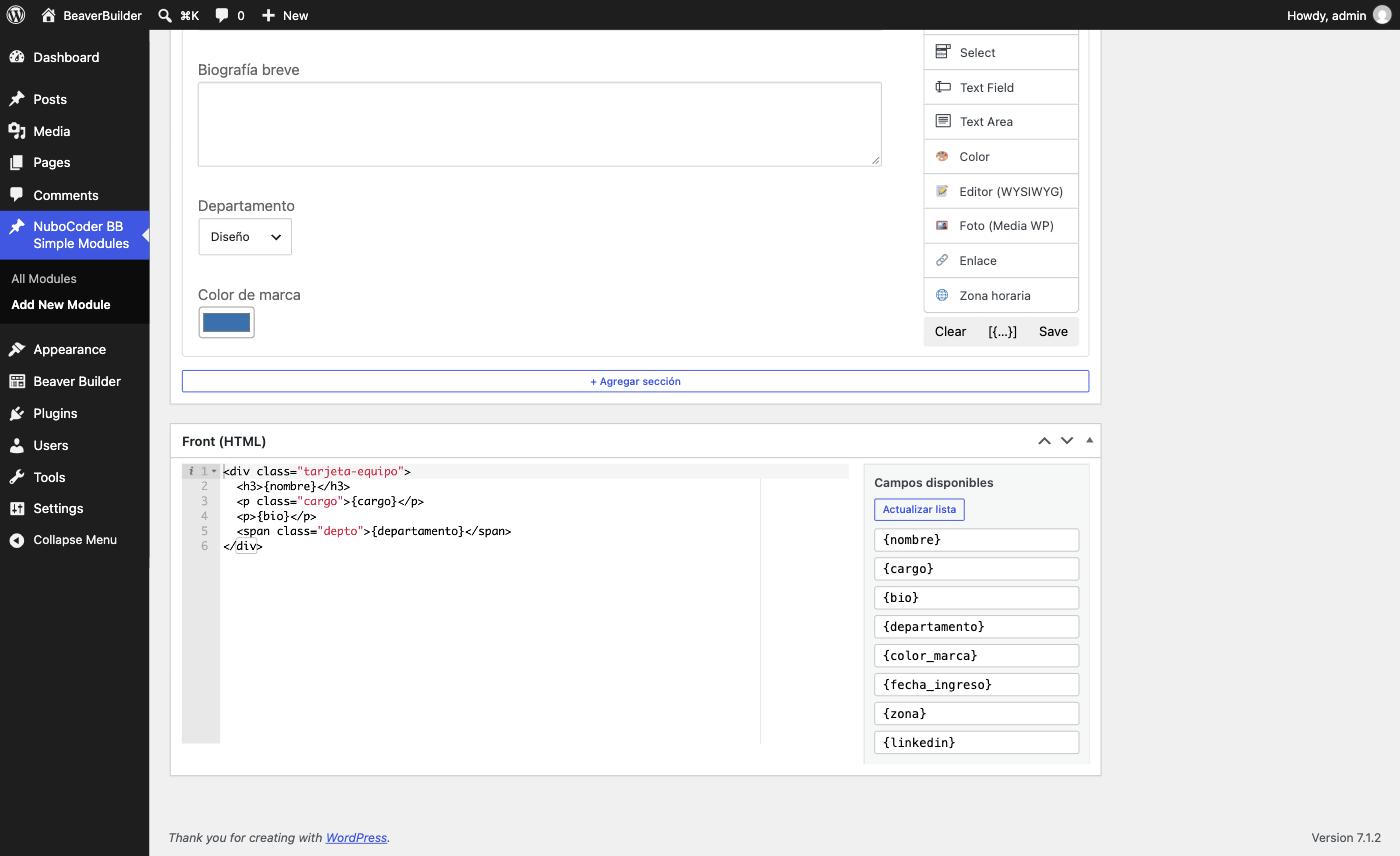Click the Plugins plug icon

pos(17,413)
